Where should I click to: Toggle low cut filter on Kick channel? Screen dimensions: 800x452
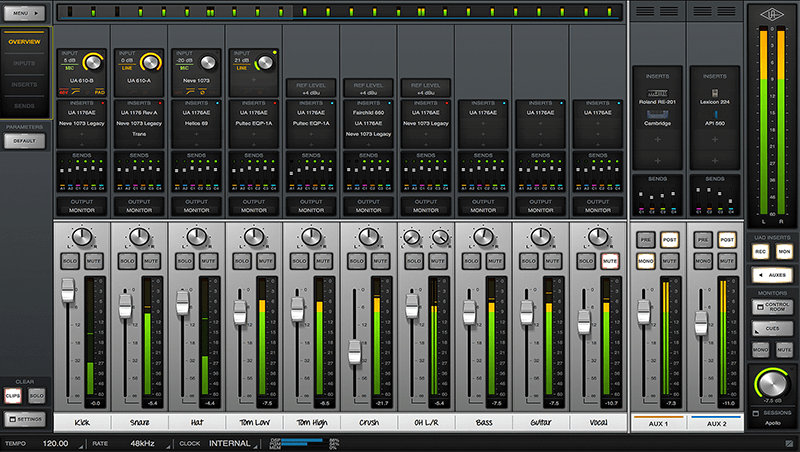point(76,92)
